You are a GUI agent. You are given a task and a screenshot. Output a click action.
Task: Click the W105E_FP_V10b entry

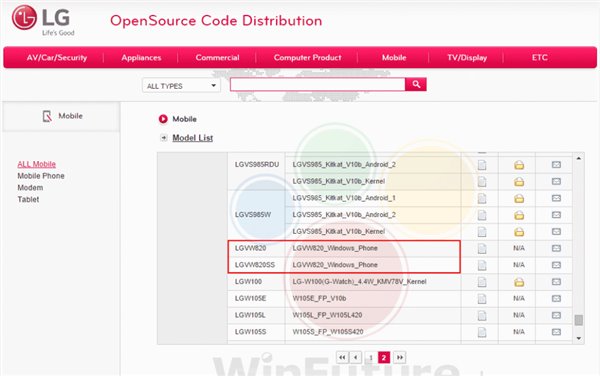click(319, 298)
